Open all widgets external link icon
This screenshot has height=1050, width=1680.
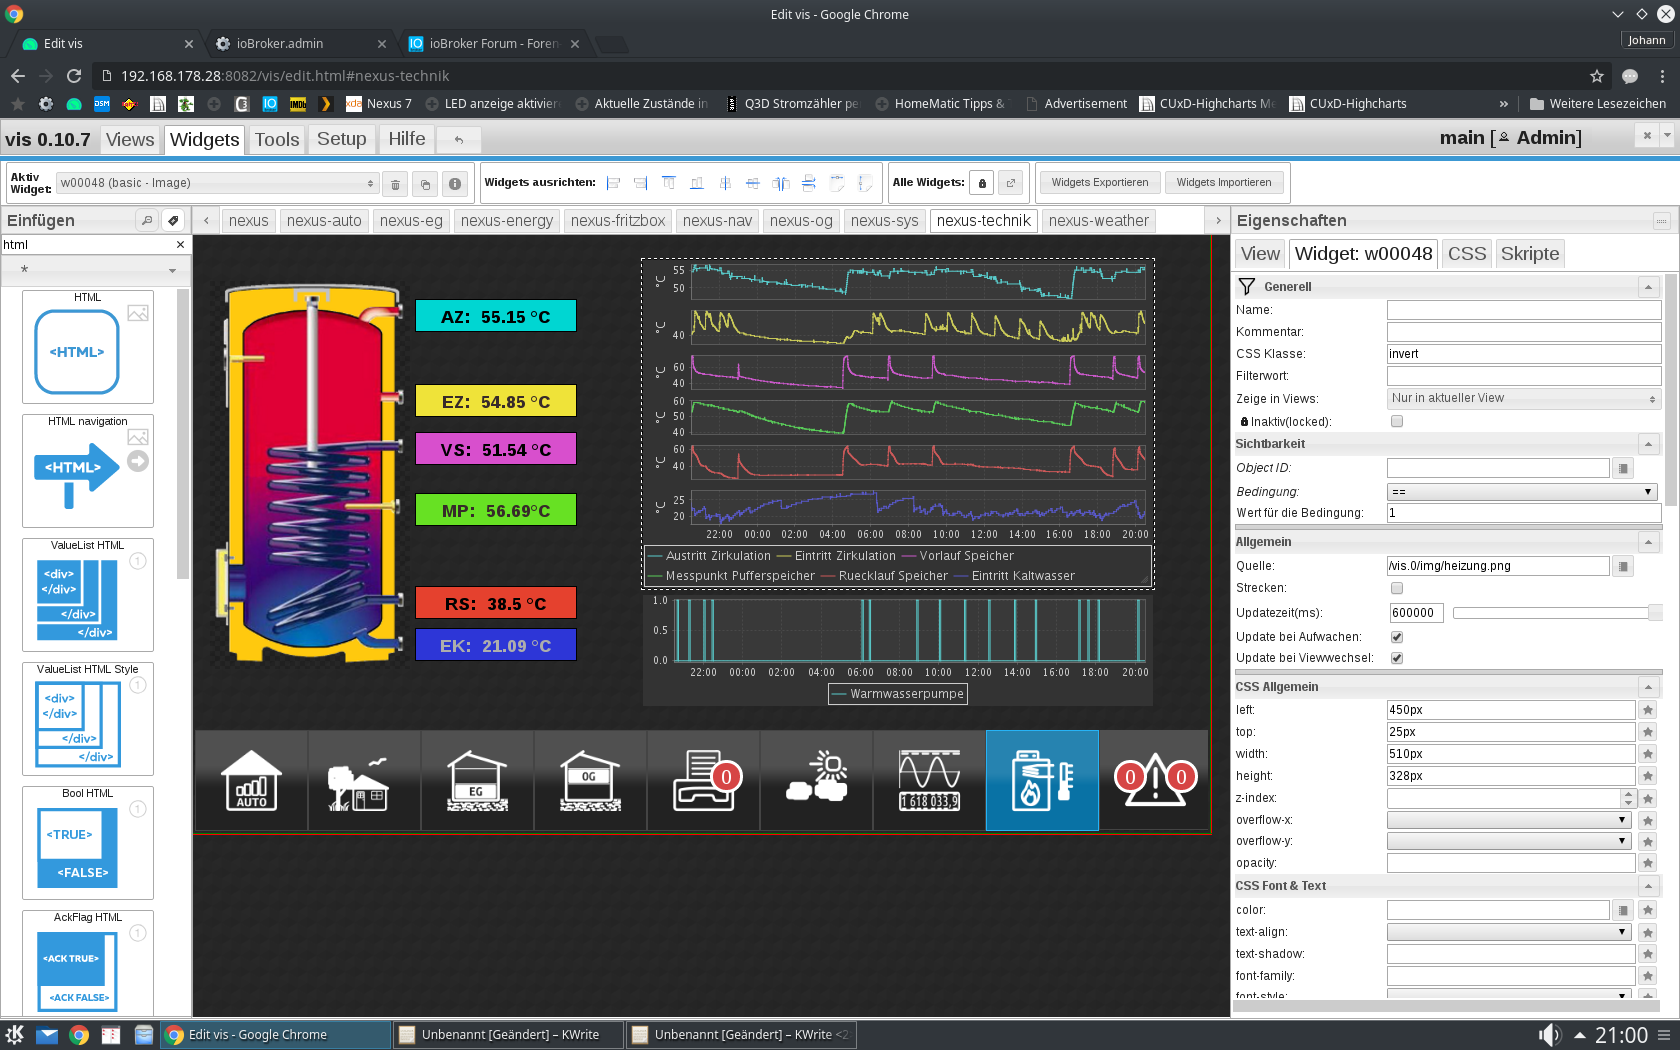point(1011,183)
